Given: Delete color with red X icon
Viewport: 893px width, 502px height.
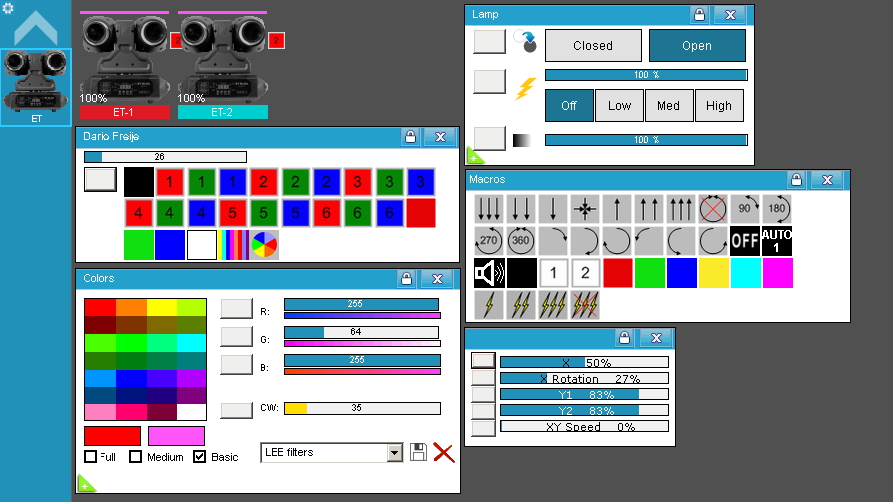Looking at the screenshot, I should (444, 452).
